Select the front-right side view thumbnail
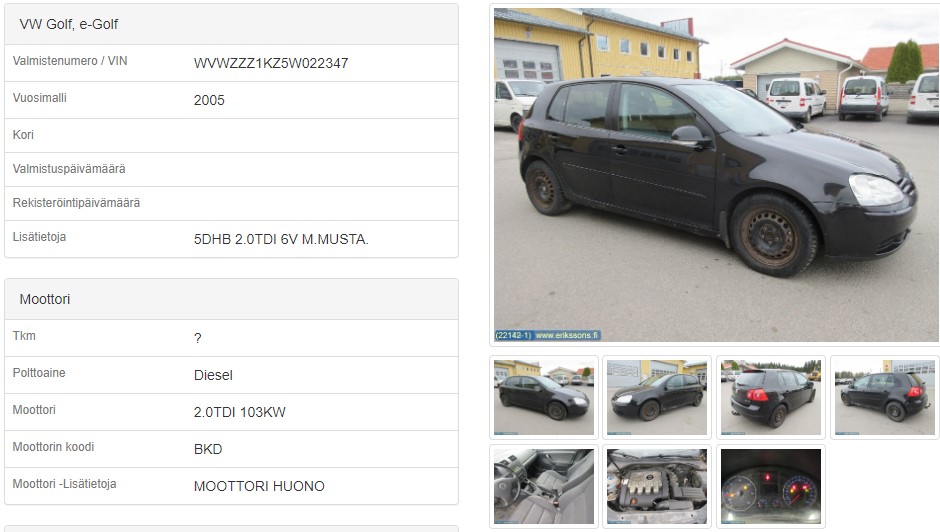The height and width of the screenshot is (532, 940). [x=544, y=397]
